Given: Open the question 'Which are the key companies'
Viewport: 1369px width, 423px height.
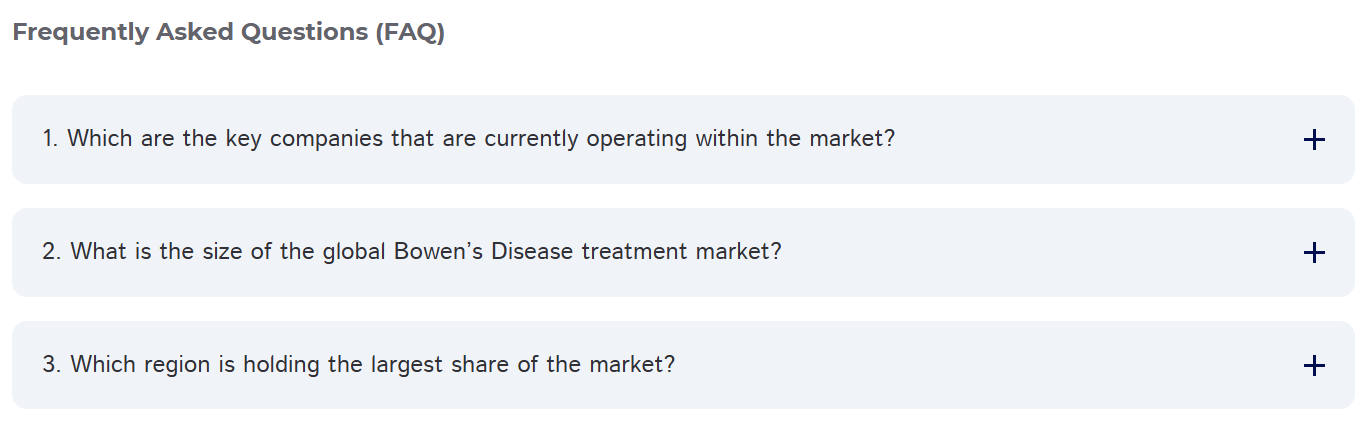Looking at the screenshot, I should [468, 138].
